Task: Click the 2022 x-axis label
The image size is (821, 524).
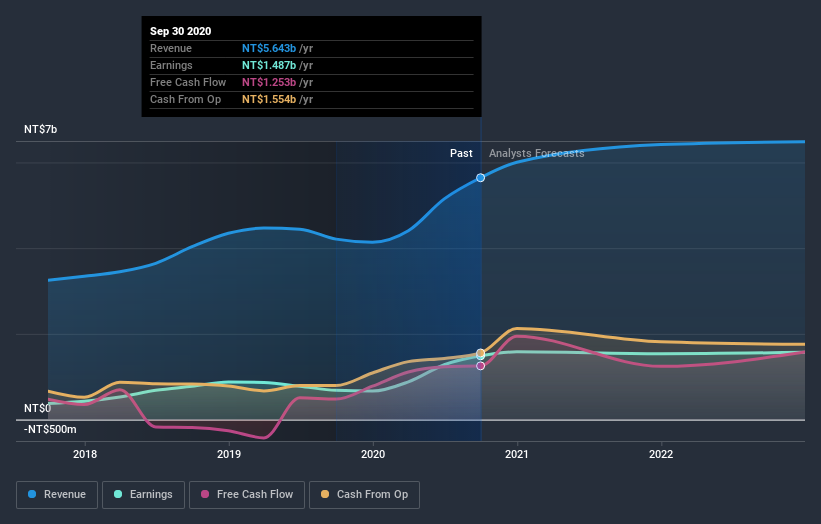Action: 661,454
